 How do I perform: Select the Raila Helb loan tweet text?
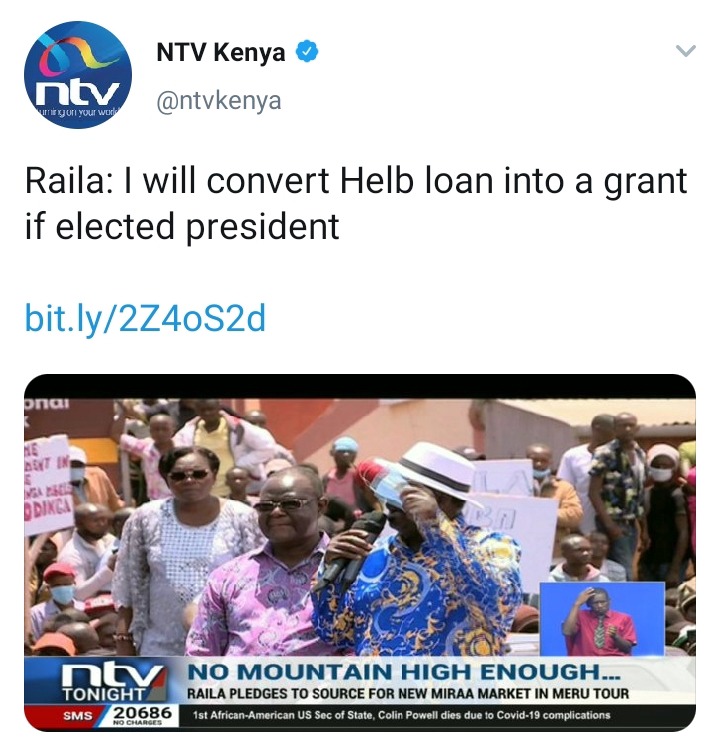tap(356, 203)
